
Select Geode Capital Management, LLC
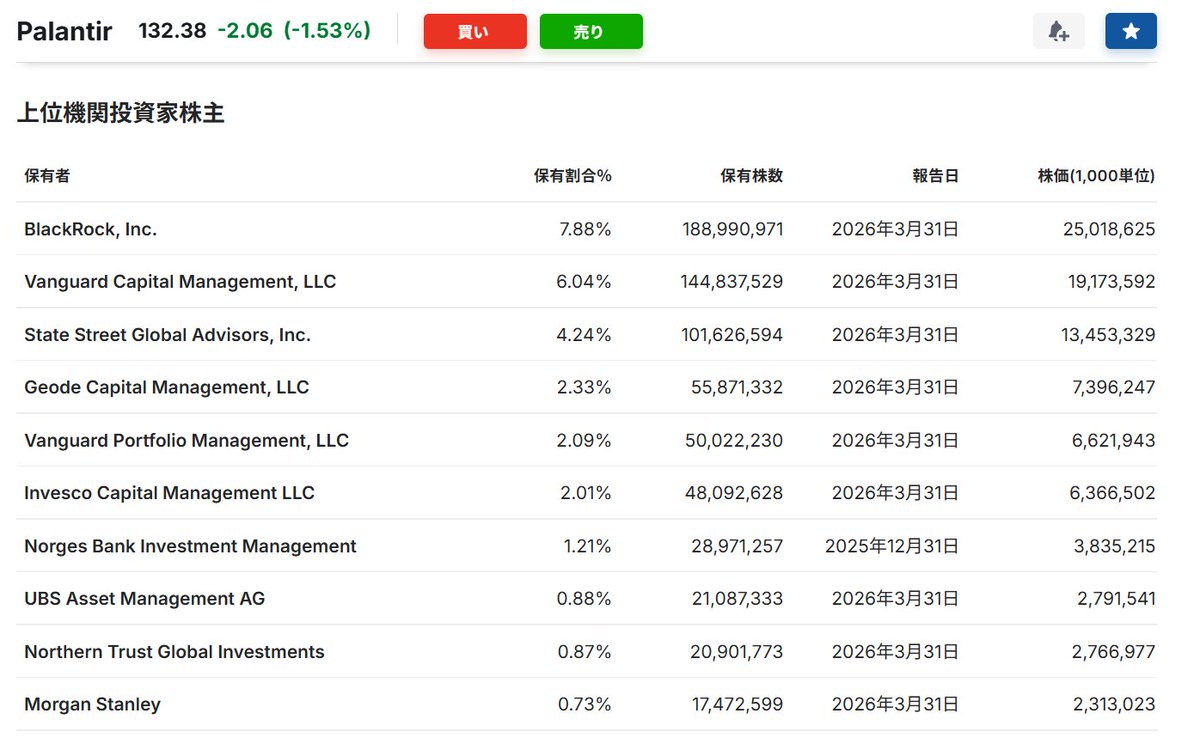tap(167, 388)
